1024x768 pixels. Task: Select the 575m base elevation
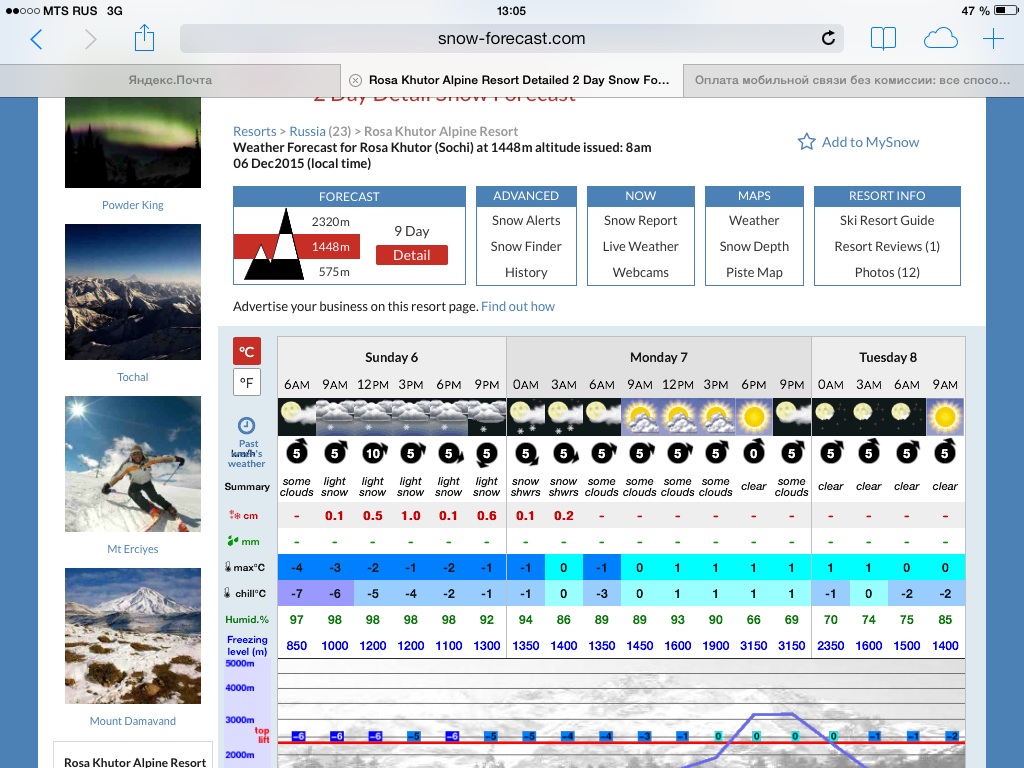[x=333, y=272]
